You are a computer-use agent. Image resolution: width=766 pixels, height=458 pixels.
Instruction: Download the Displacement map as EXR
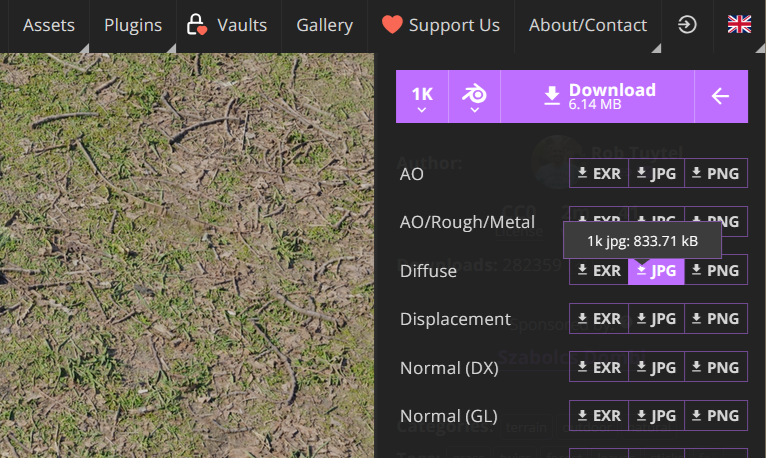[x=599, y=319]
